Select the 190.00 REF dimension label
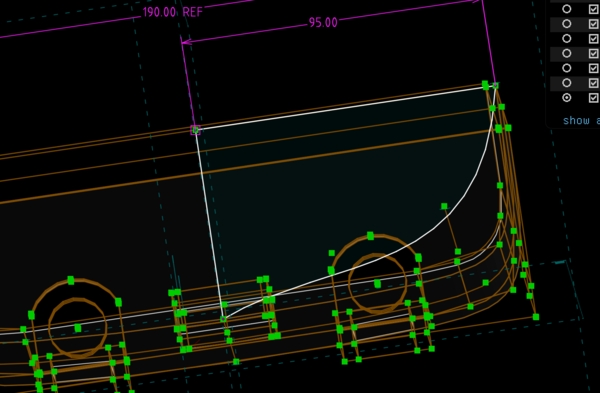This screenshot has width=600, height=393. 173,12
